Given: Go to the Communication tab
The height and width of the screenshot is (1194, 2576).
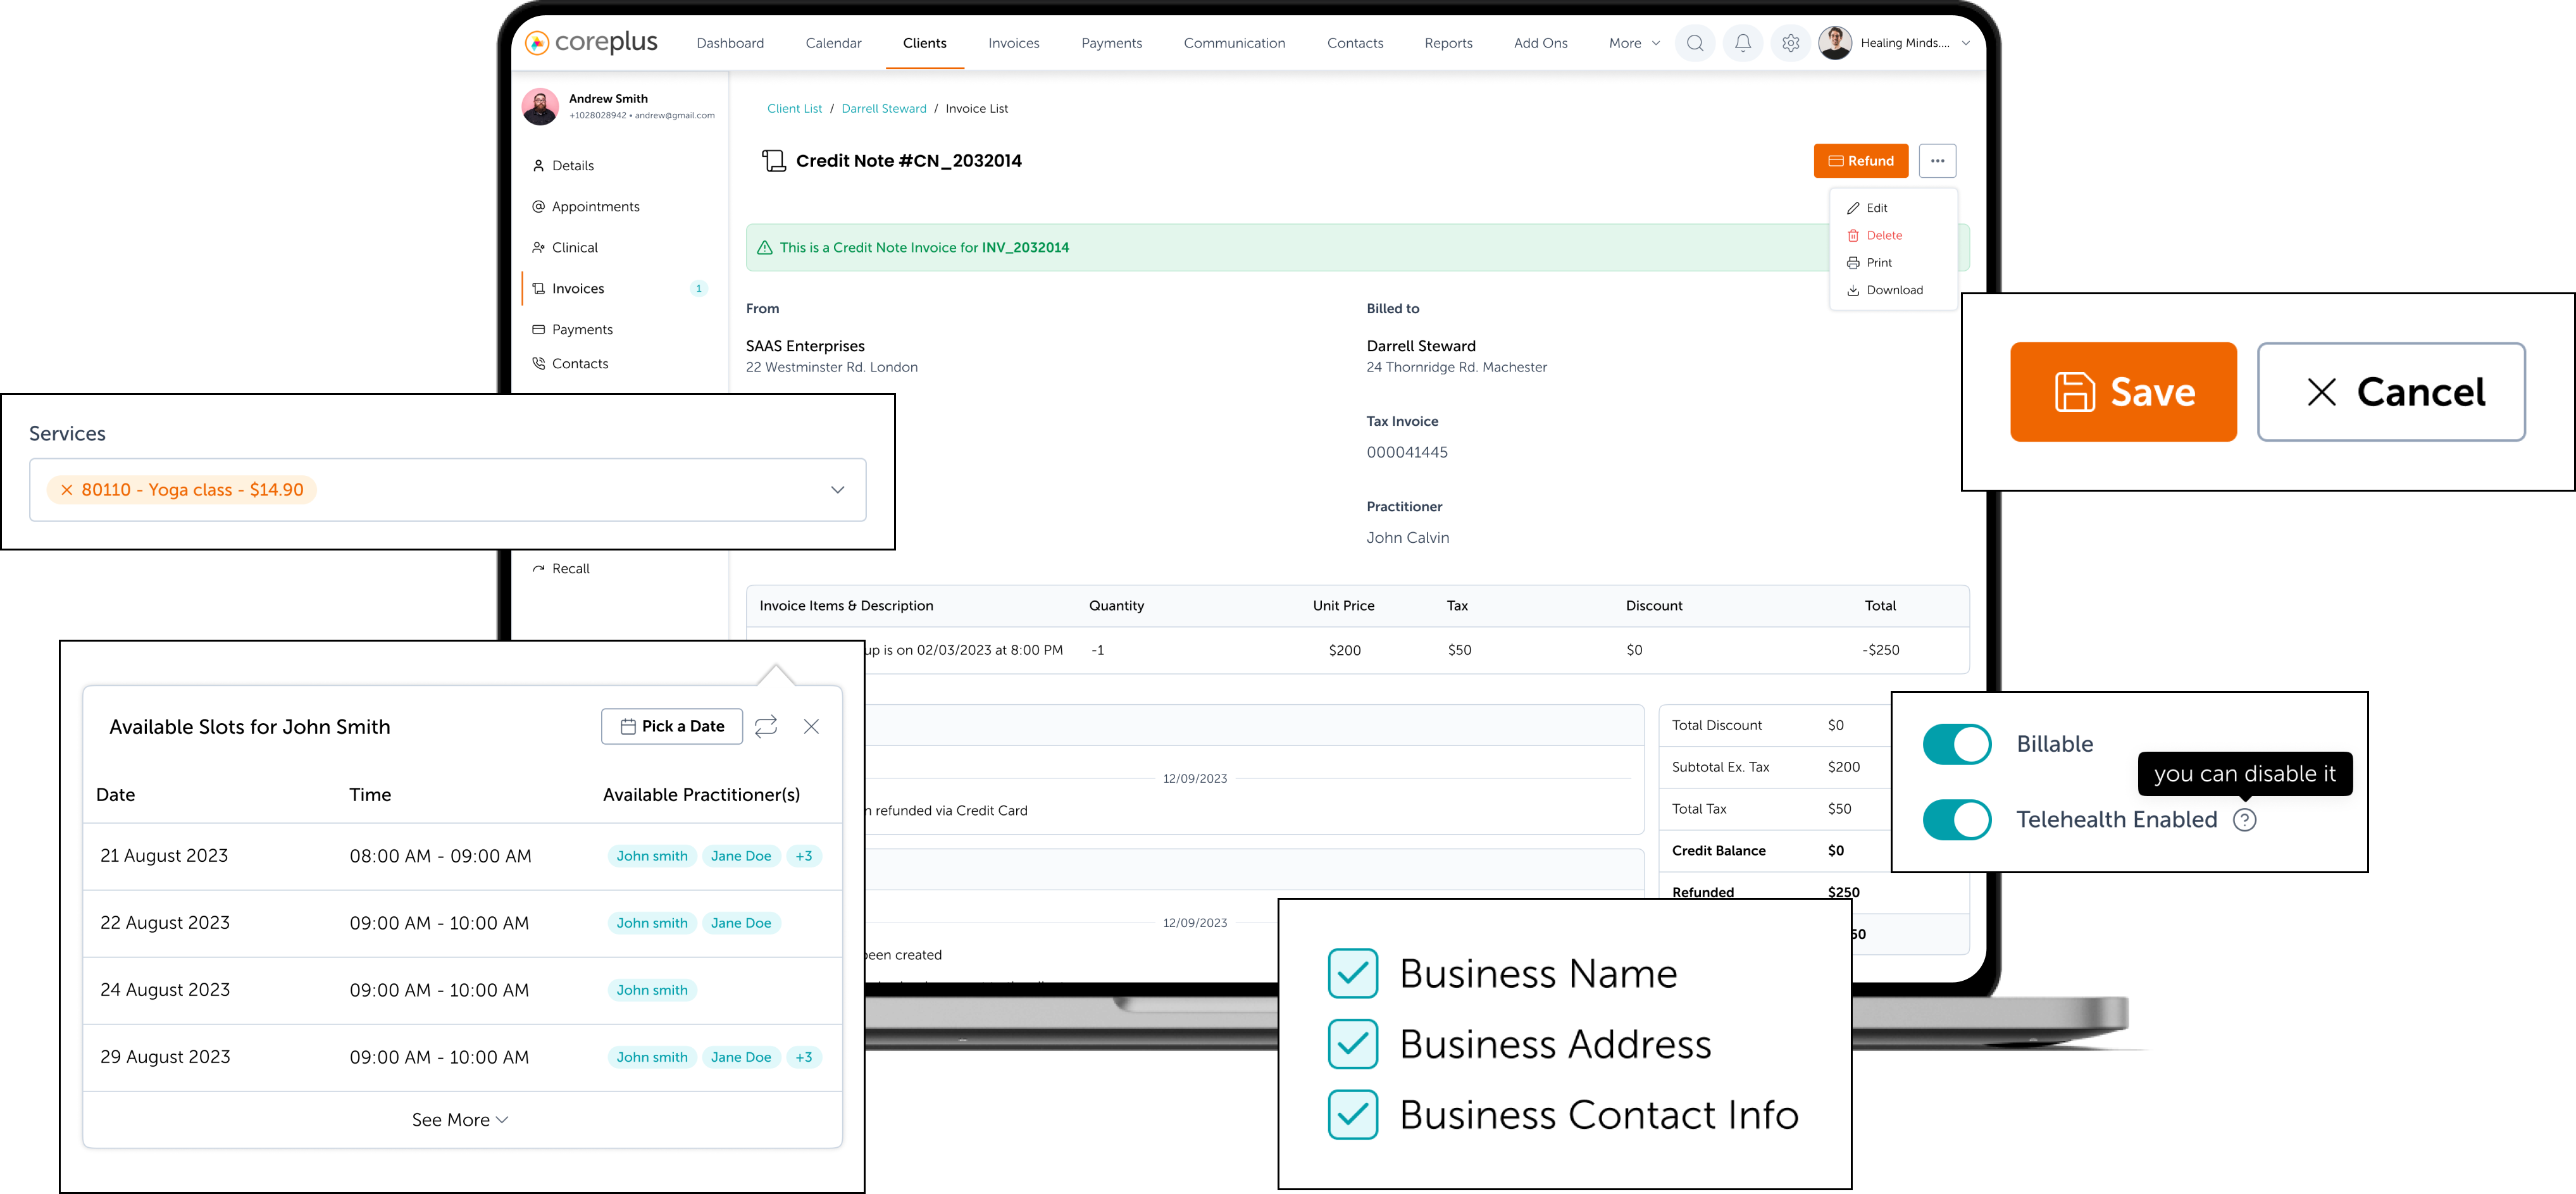Looking at the screenshot, I should pos(1234,43).
